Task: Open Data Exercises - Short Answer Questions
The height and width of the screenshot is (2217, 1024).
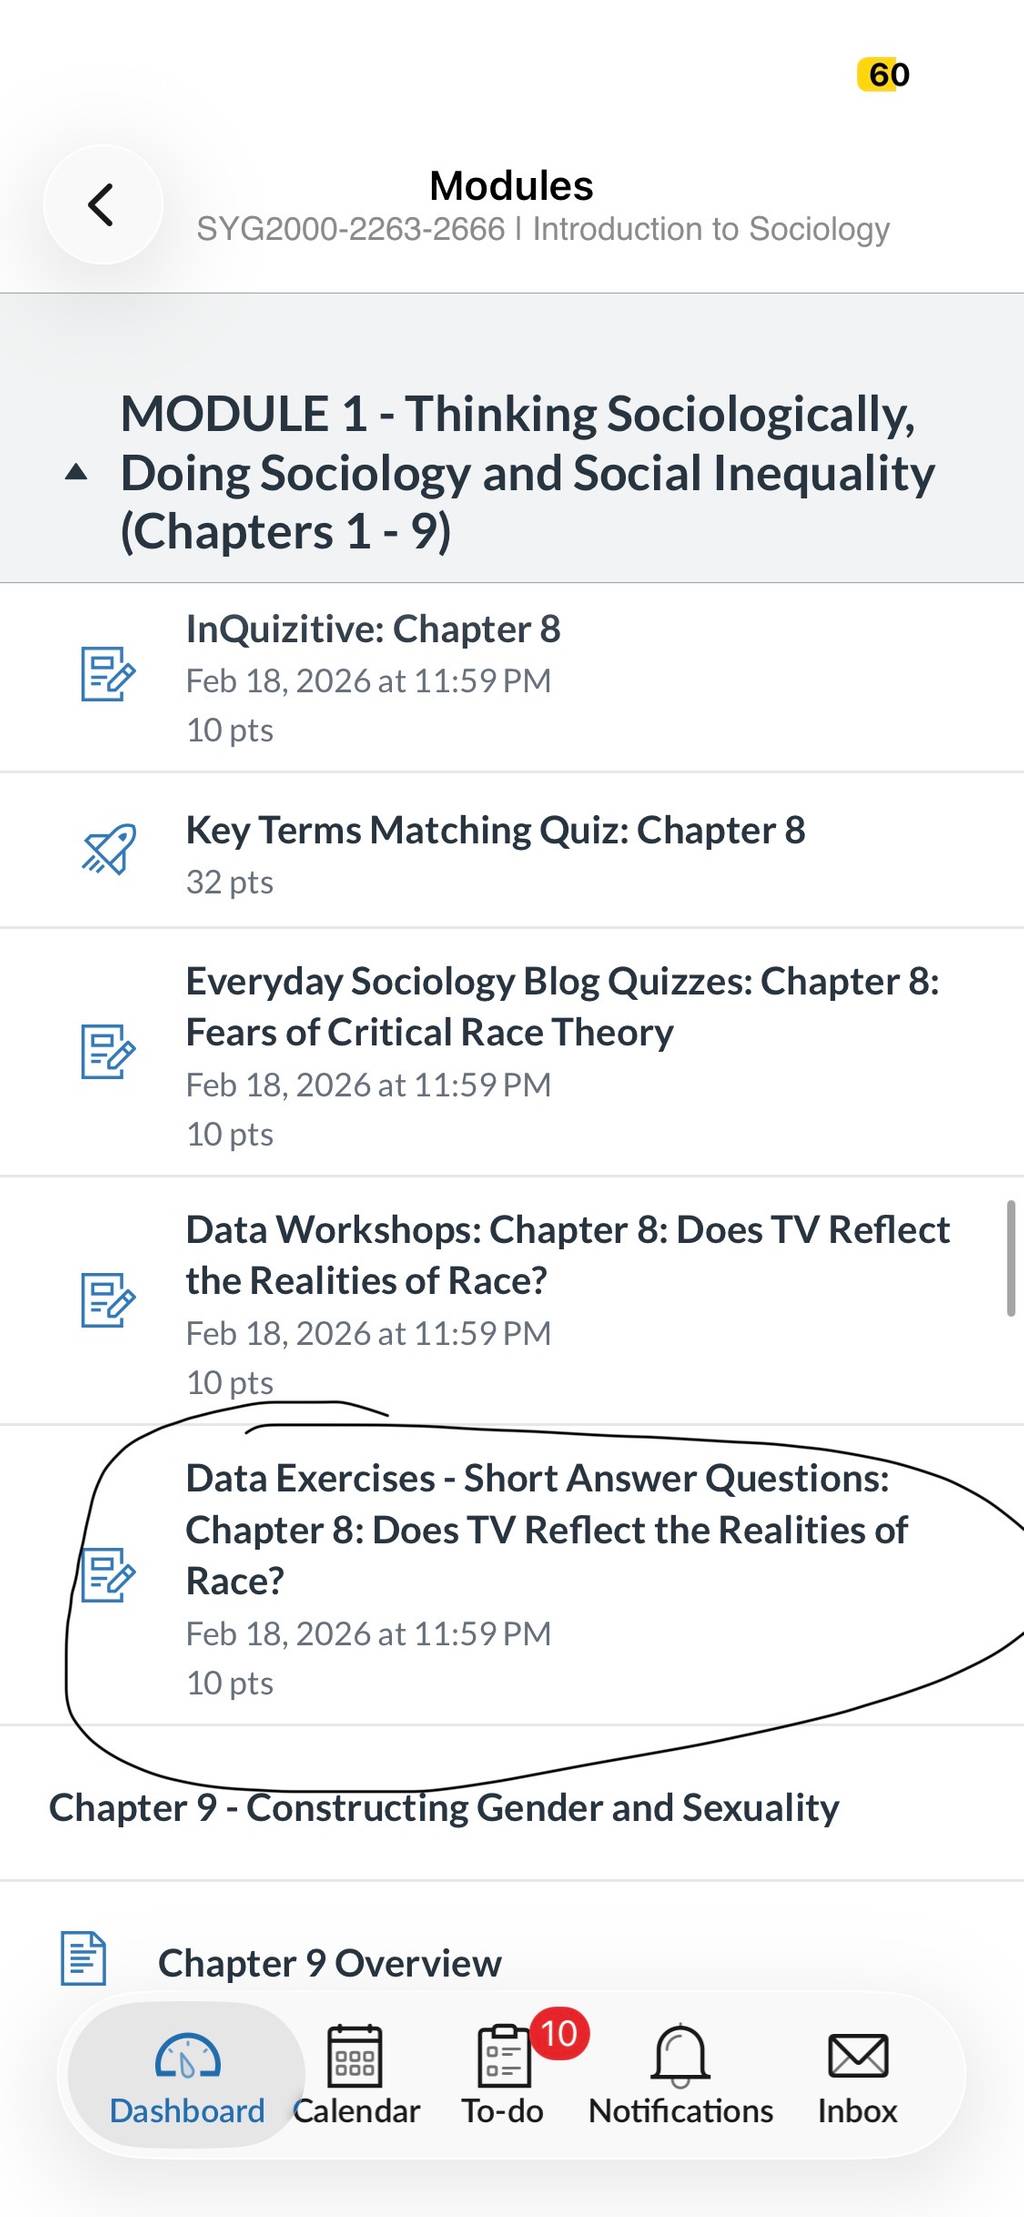Action: (x=512, y=1576)
